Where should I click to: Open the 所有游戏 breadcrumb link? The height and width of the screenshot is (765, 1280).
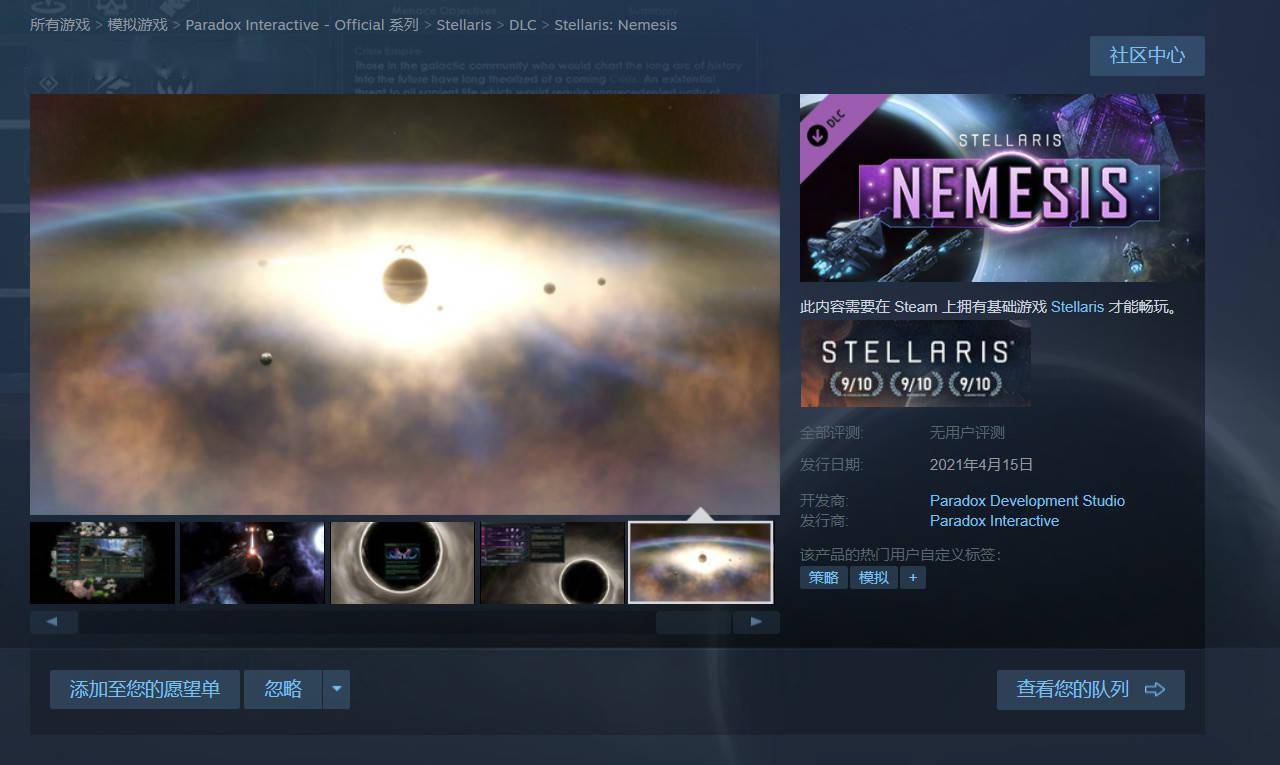[x=60, y=24]
